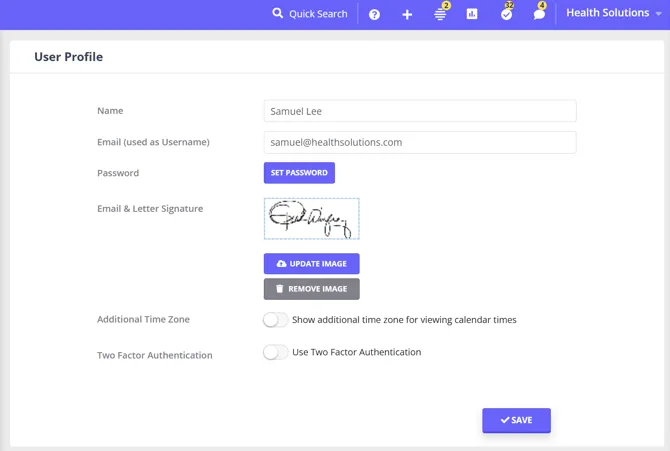The image size is (670, 451).
Task: Click the Set Password button
Action: (x=299, y=173)
